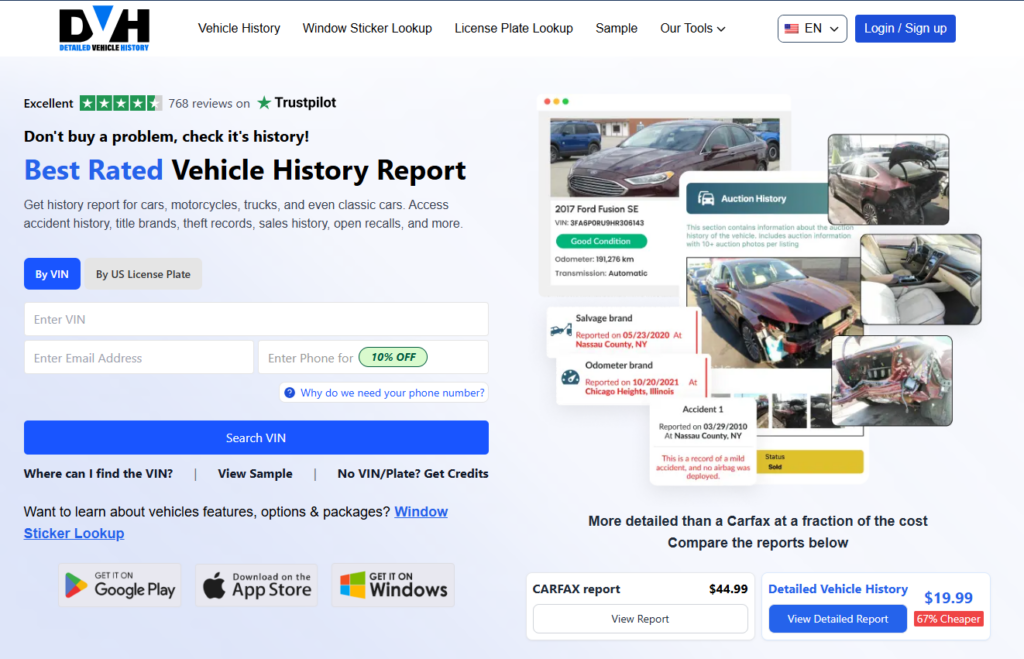Click the Get it on Windows badge
The width and height of the screenshot is (1024, 659).
coord(393,585)
